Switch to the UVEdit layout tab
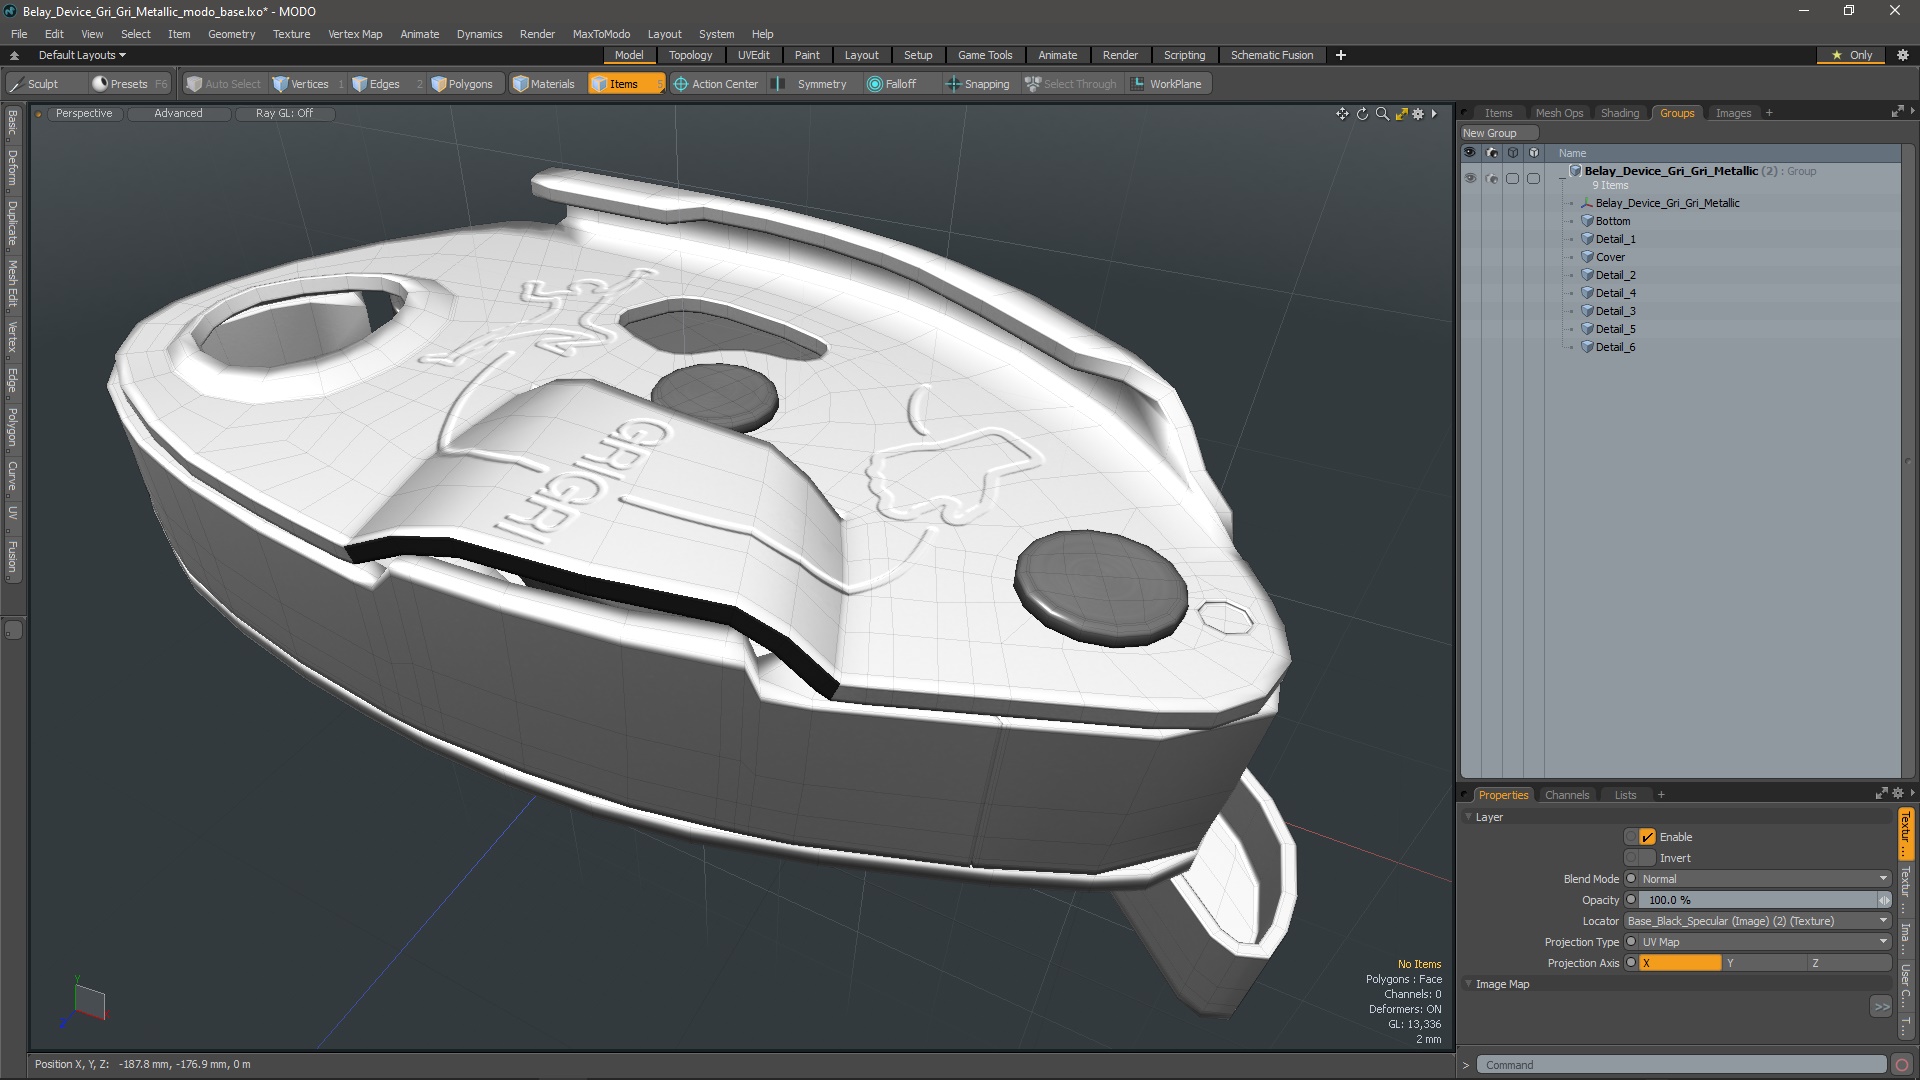Image resolution: width=1920 pixels, height=1080 pixels. [x=753, y=55]
